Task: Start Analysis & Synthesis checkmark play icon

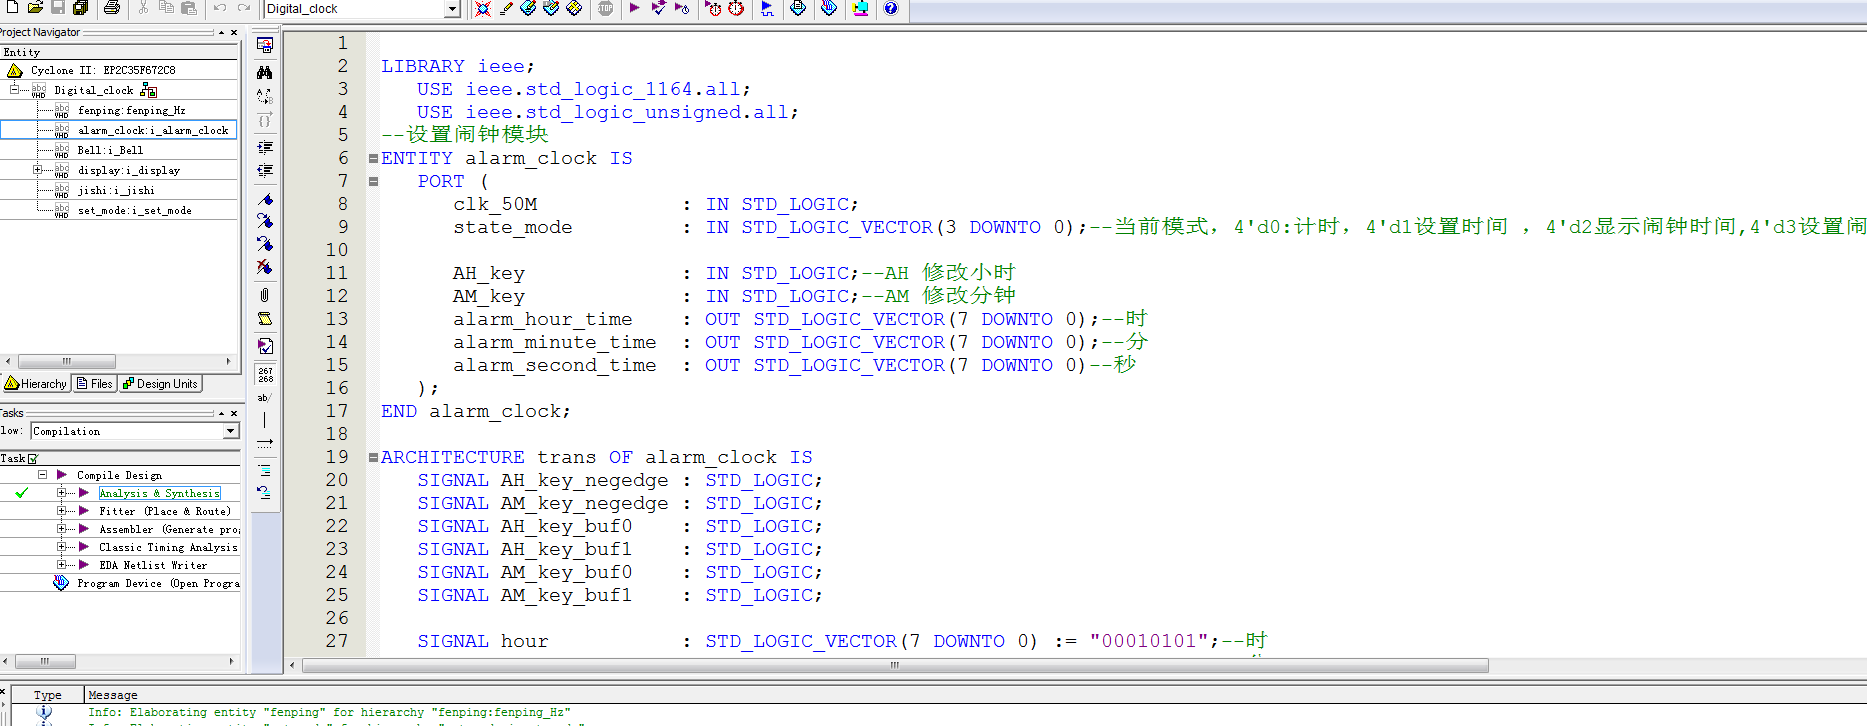Action: (x=658, y=8)
